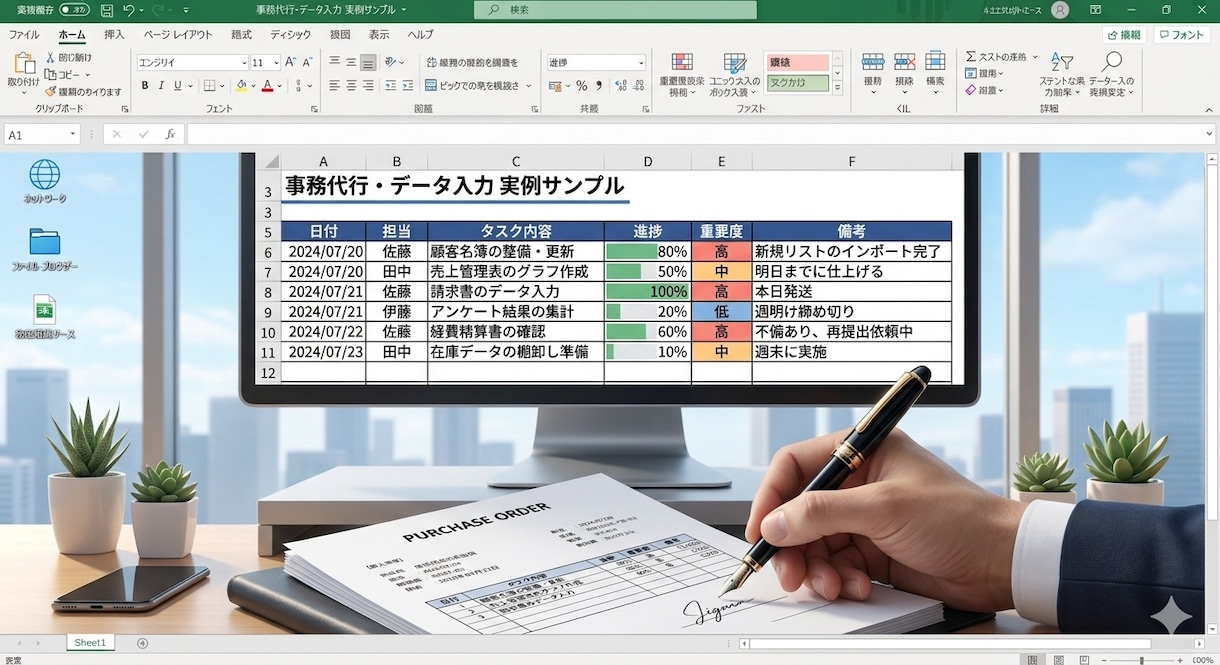Click the red cell style swatch
This screenshot has width=1220, height=665.
point(797,62)
